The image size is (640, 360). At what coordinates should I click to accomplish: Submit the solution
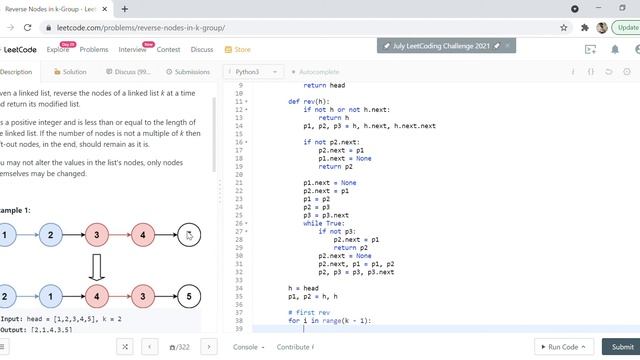click(622, 347)
